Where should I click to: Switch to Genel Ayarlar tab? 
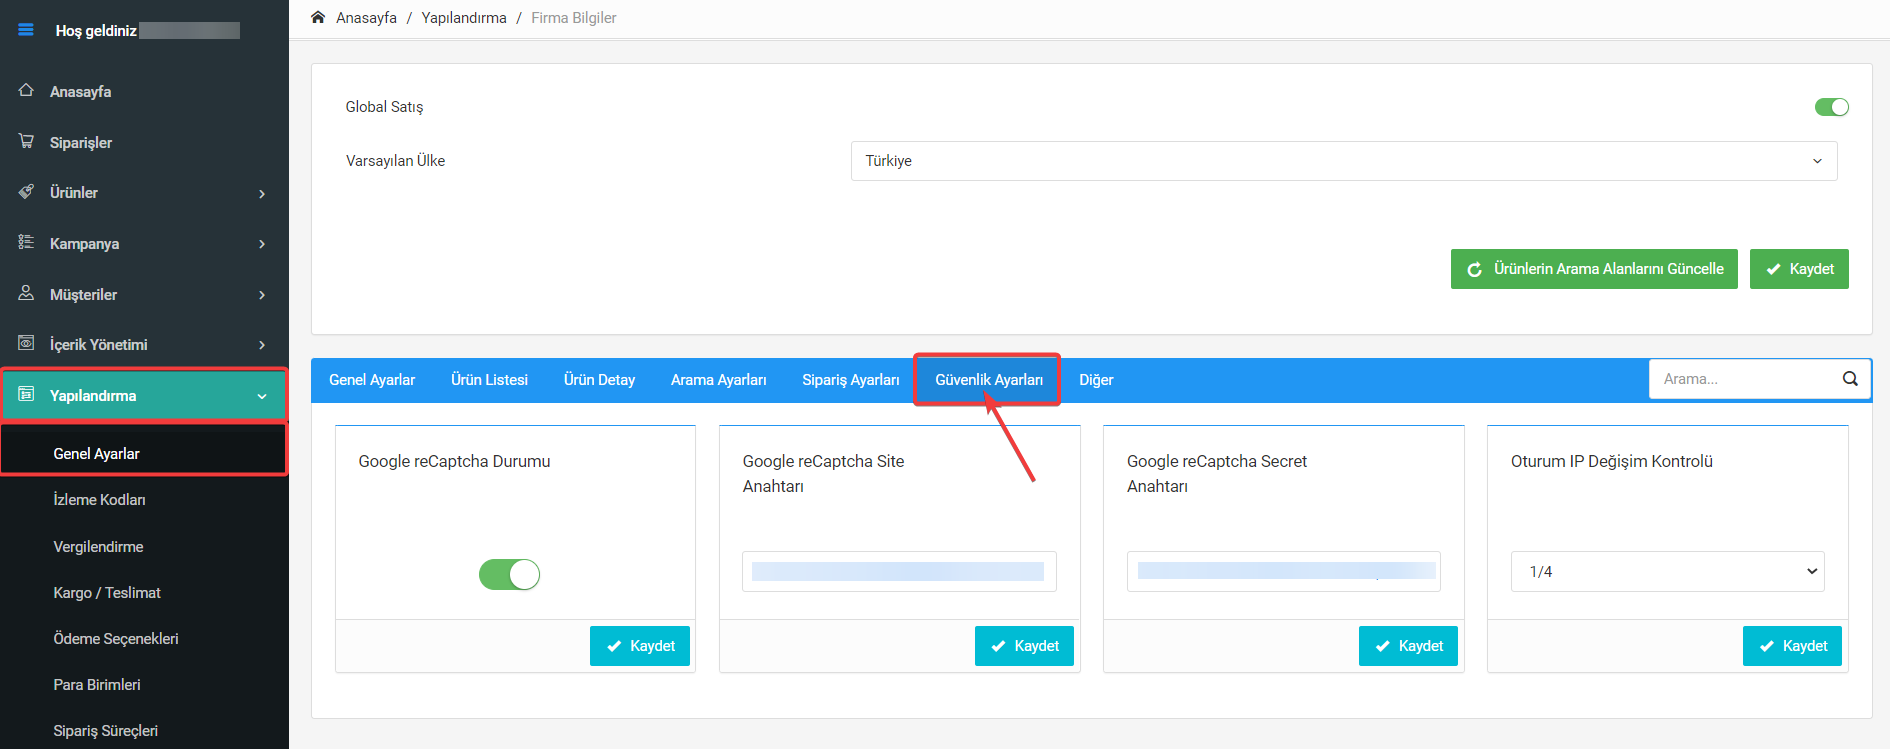point(372,380)
